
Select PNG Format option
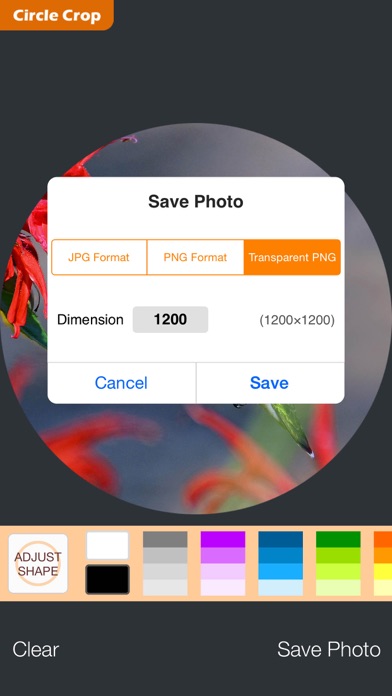pos(195,257)
